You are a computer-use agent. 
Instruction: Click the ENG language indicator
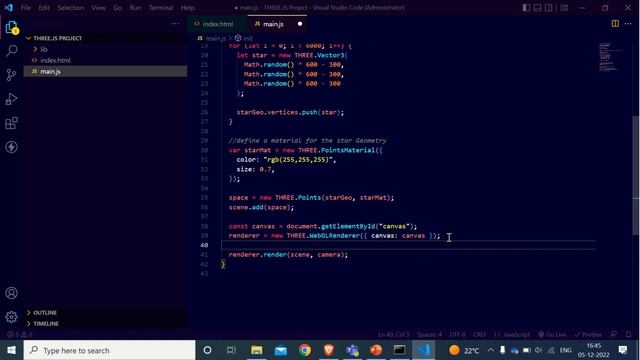[565, 350]
